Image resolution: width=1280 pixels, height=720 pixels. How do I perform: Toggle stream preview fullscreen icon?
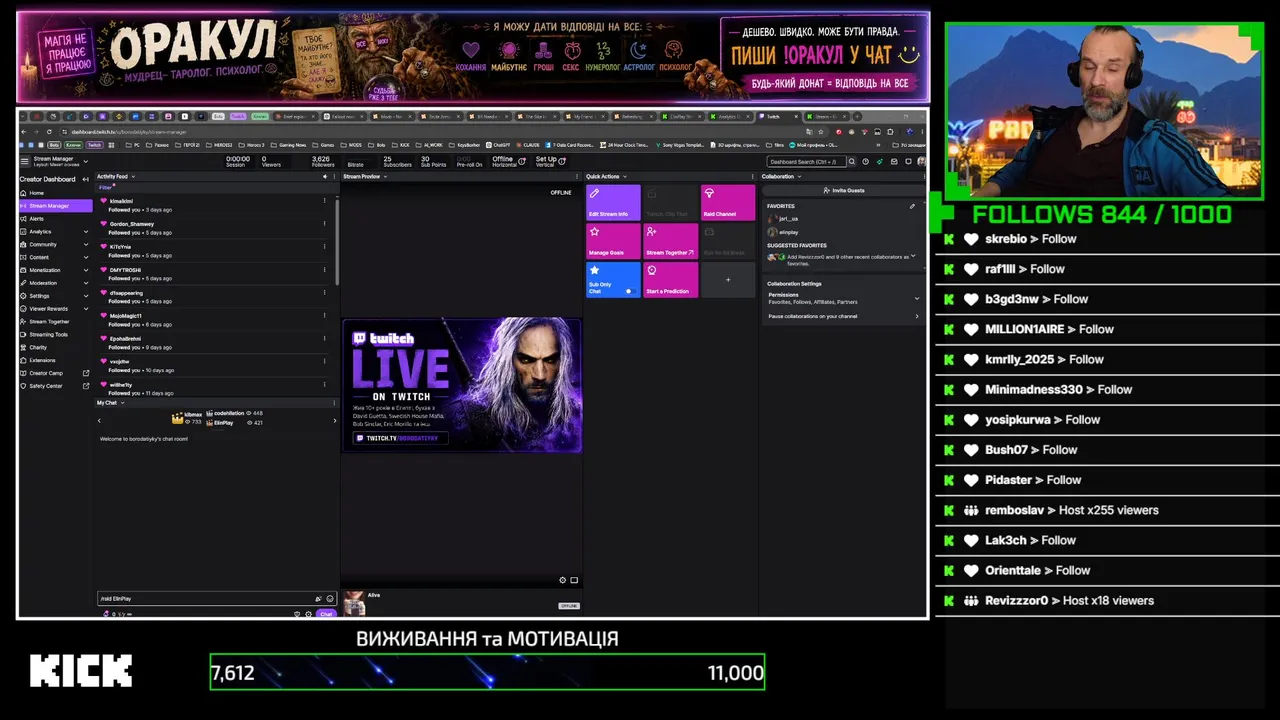click(x=574, y=580)
